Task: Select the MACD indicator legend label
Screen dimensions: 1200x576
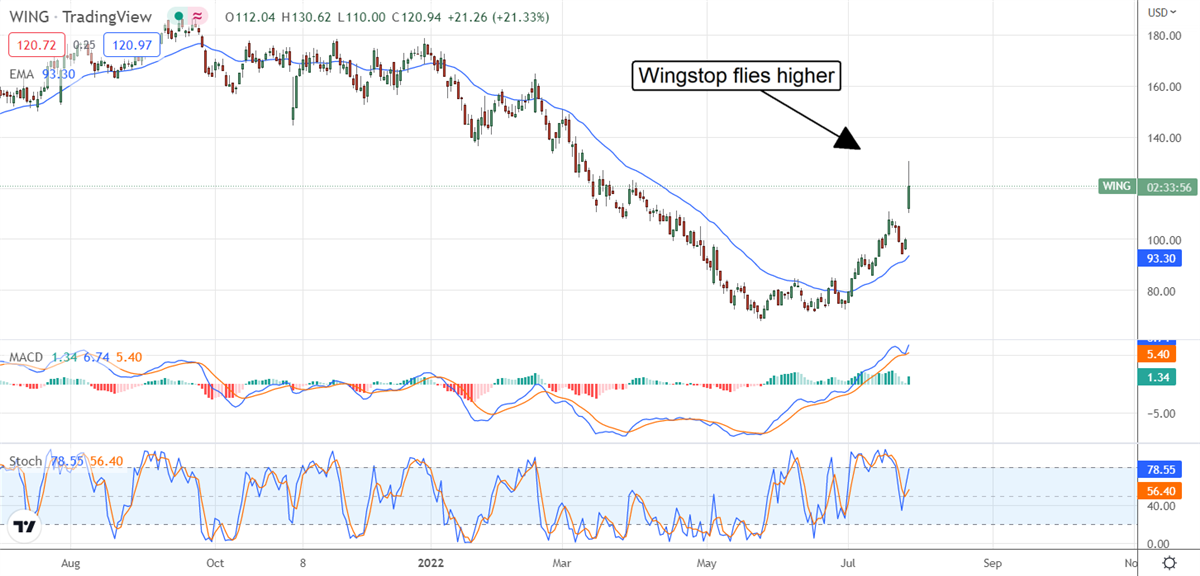Action: click(26, 357)
